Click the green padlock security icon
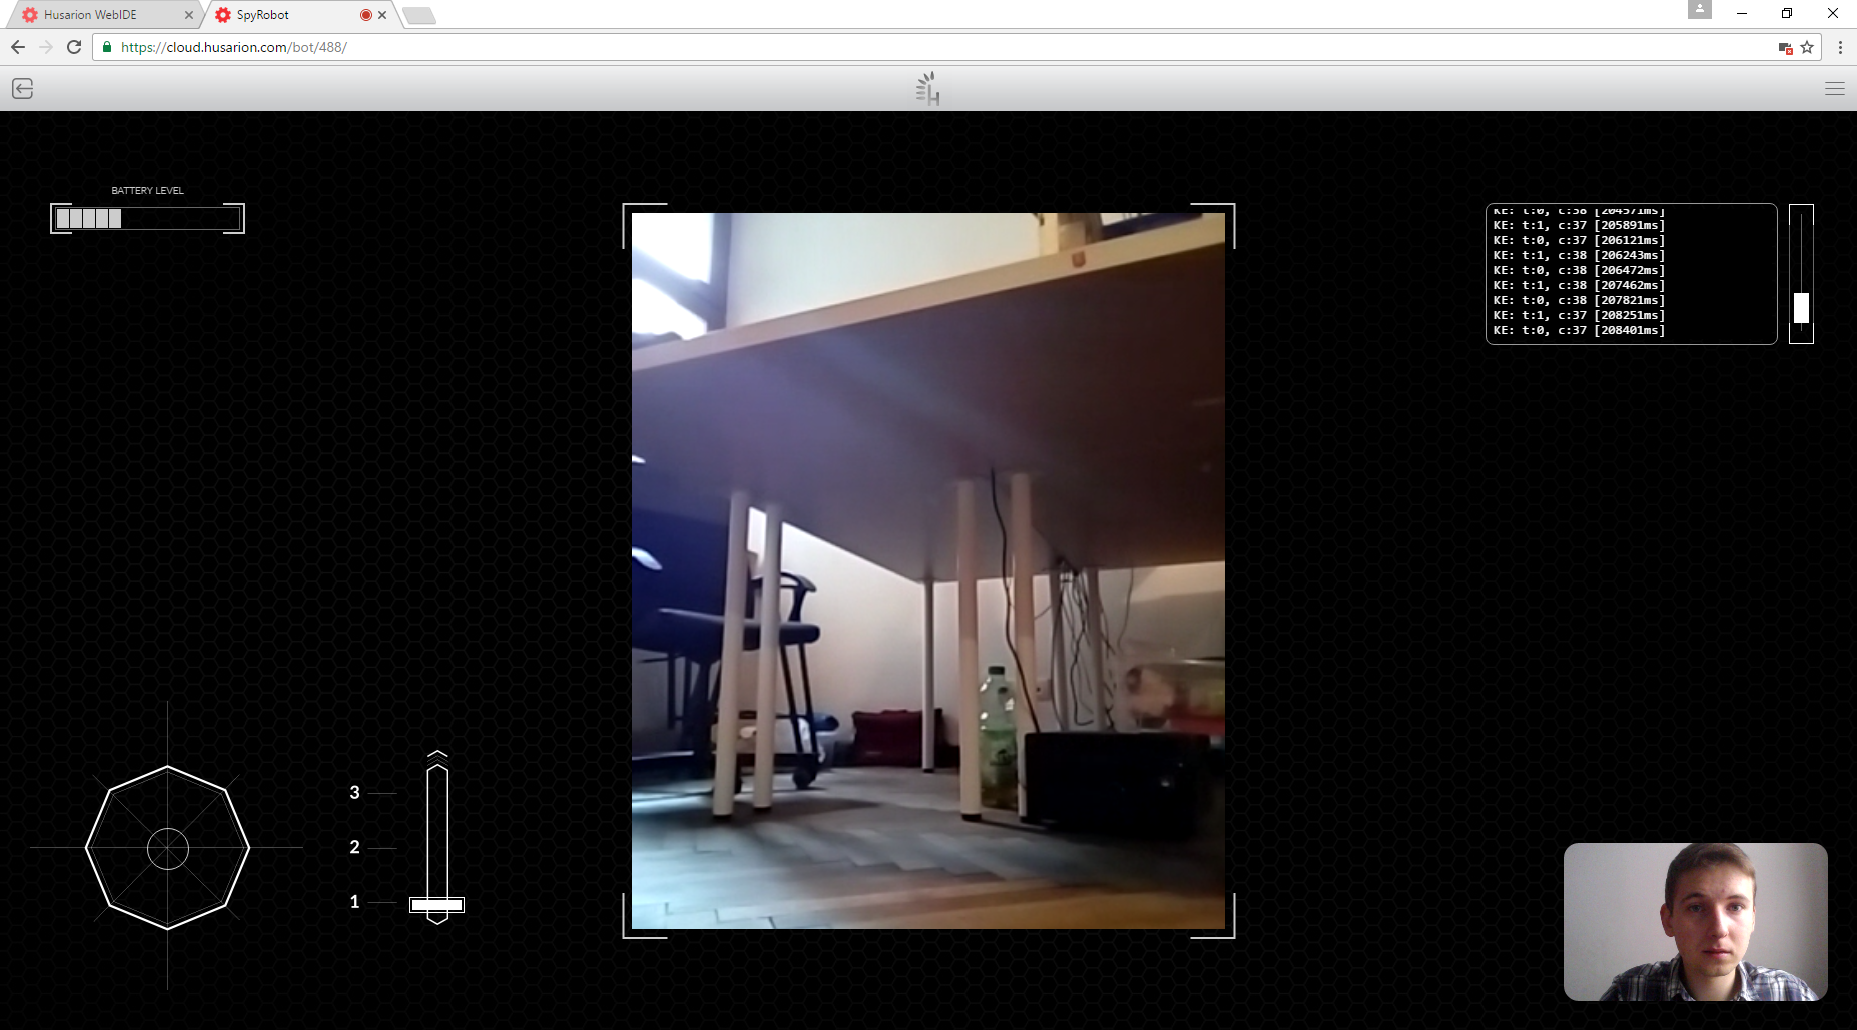The image size is (1857, 1030). (105, 47)
